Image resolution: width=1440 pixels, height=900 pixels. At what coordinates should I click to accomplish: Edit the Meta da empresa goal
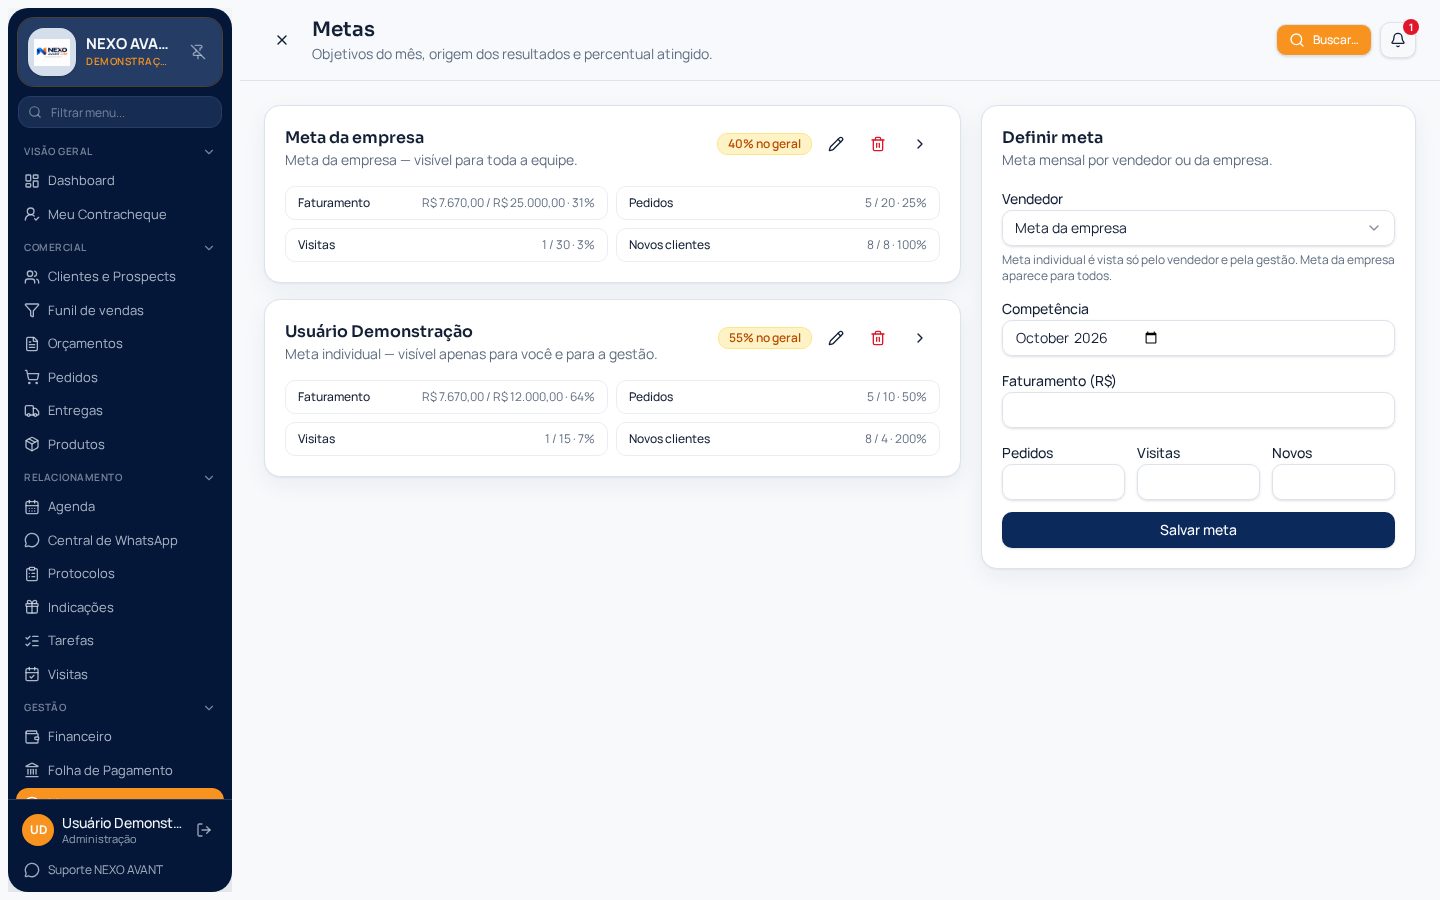[836, 144]
